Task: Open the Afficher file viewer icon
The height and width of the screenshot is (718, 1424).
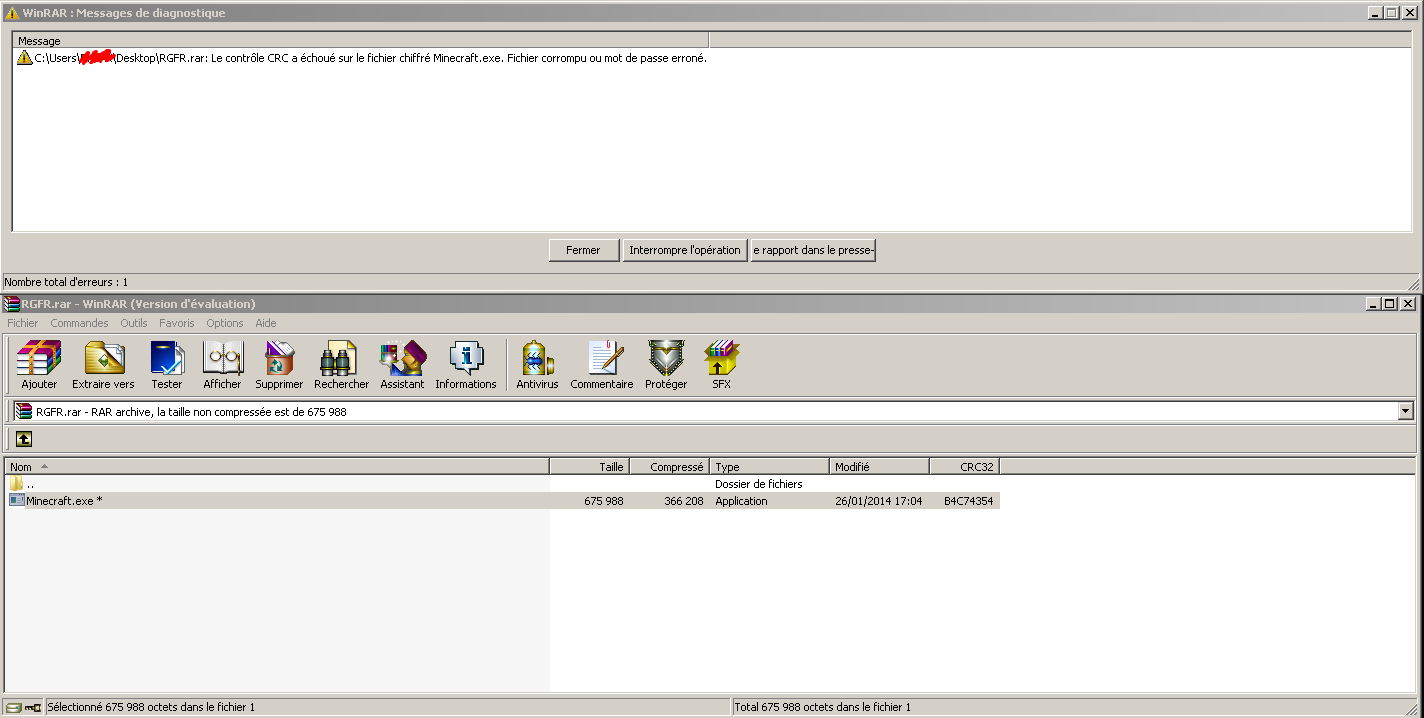Action: point(222,364)
